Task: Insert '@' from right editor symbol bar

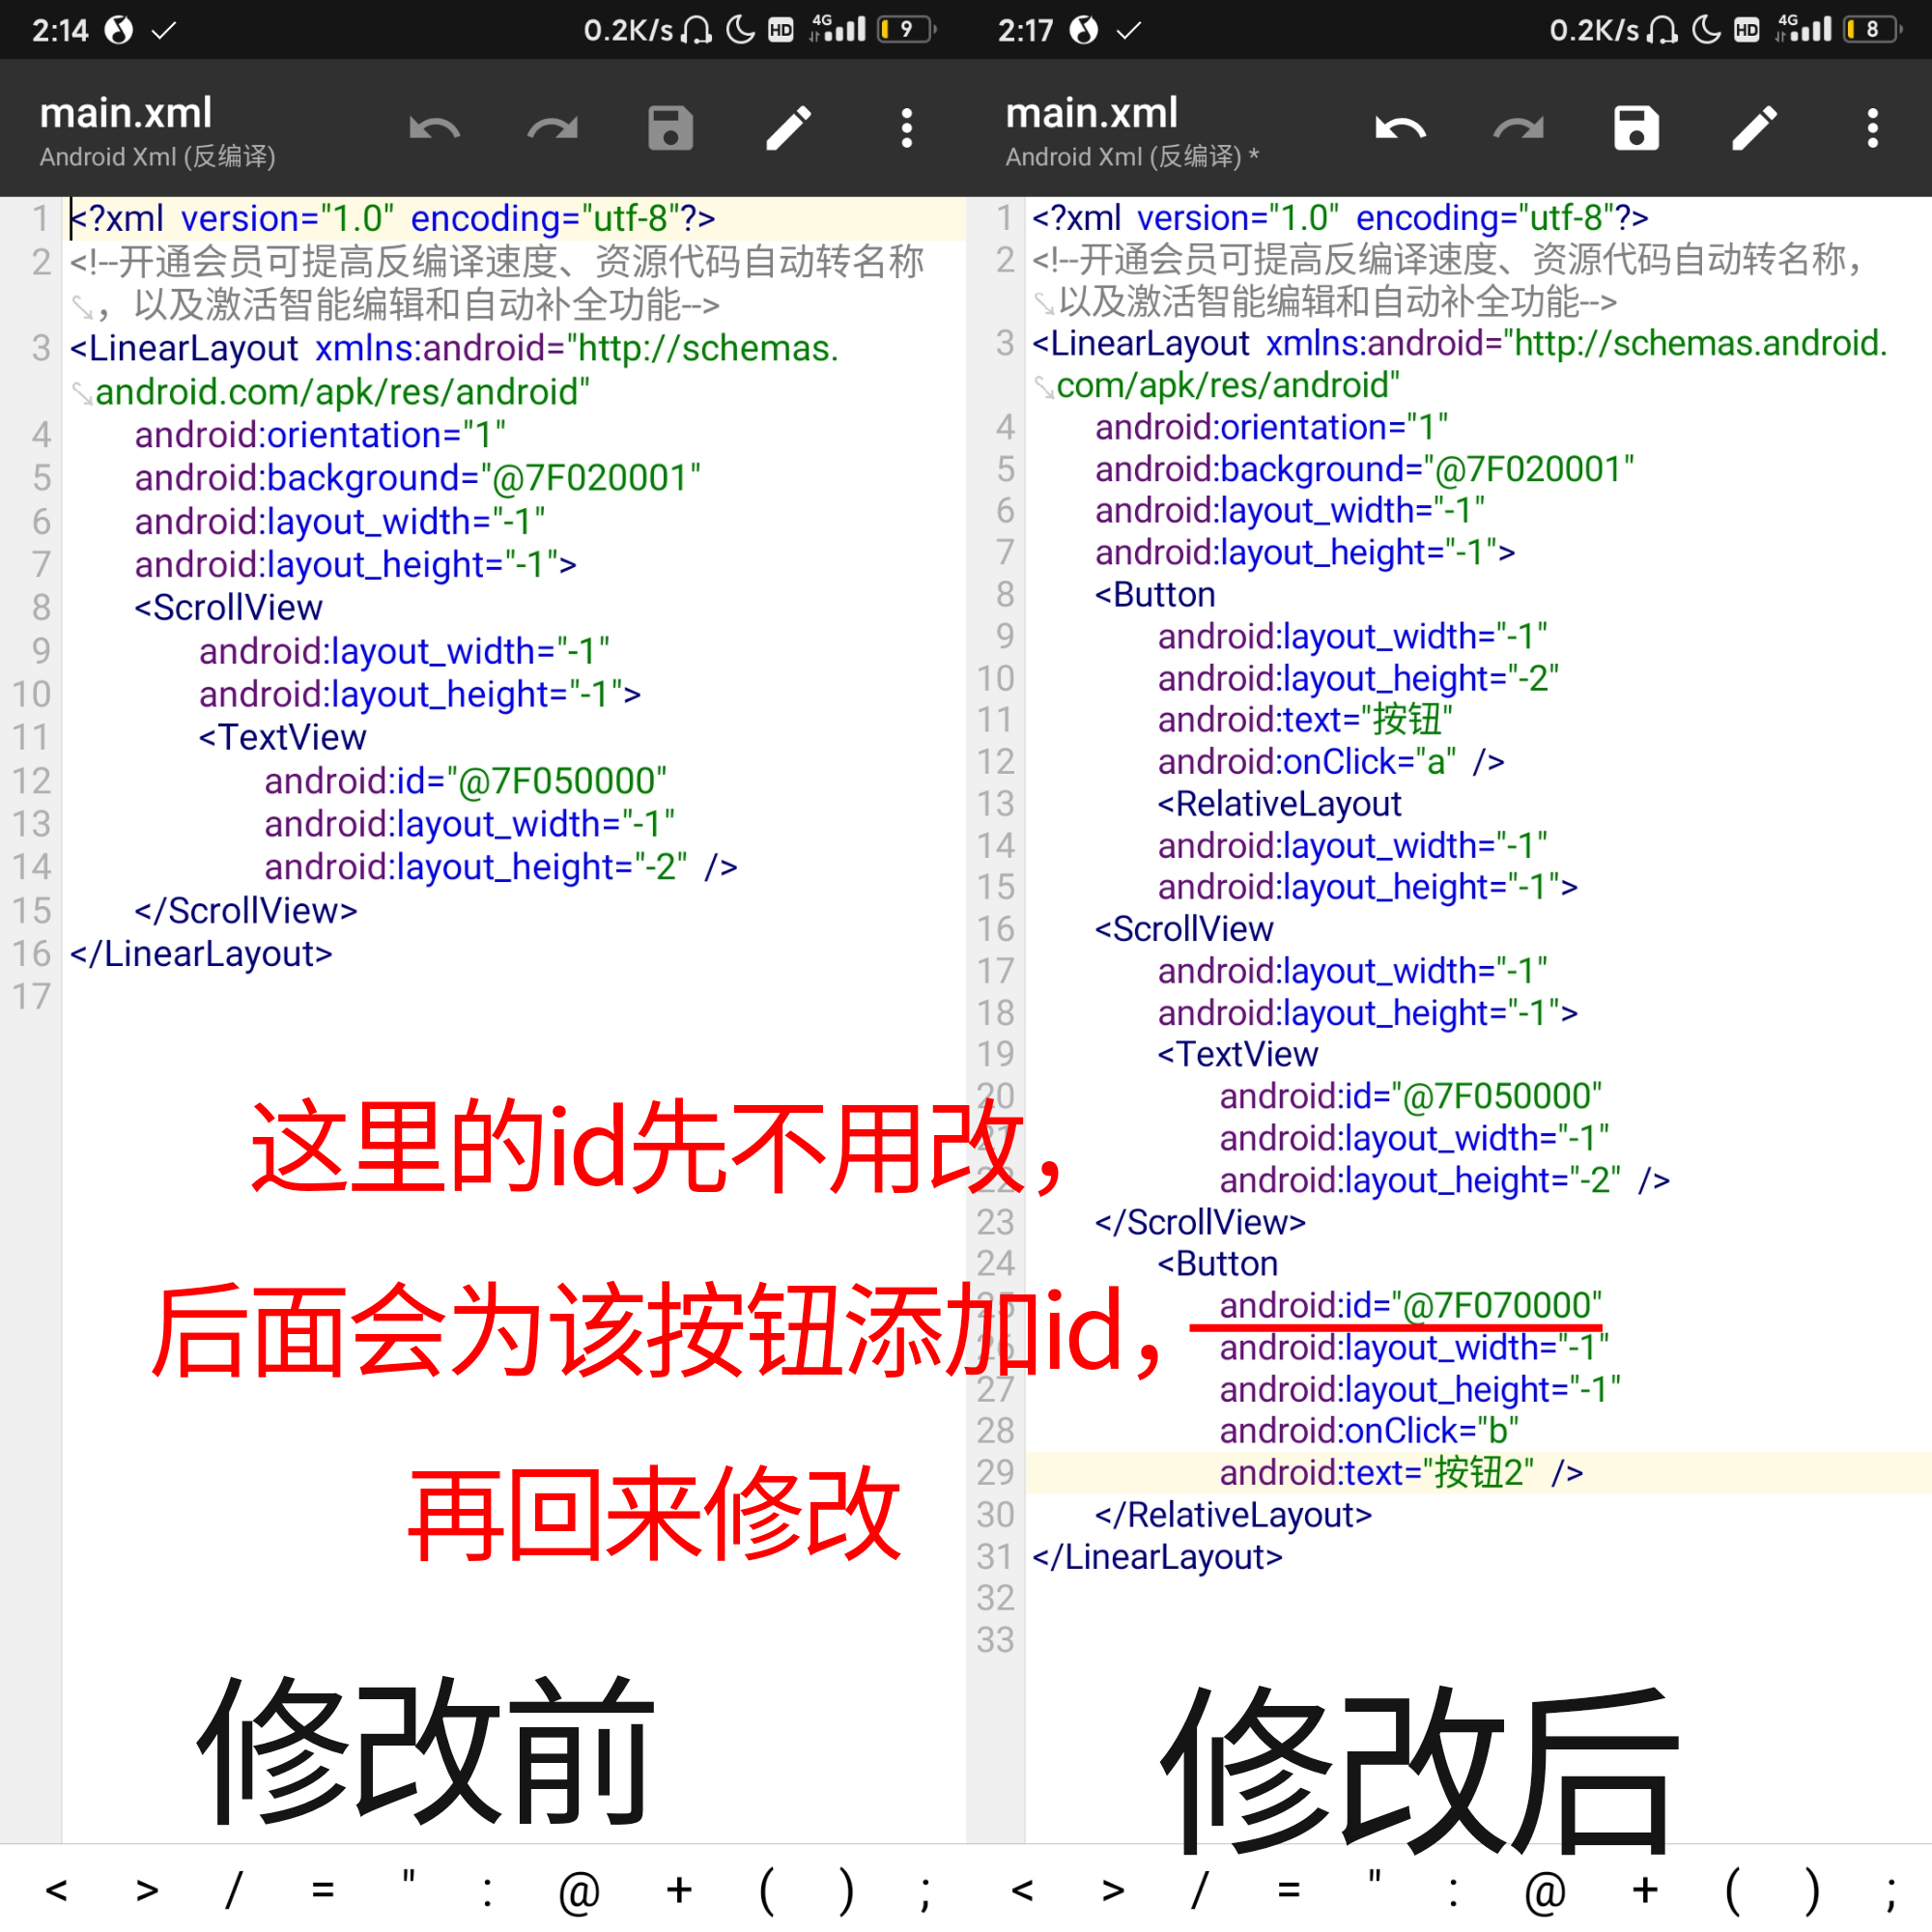Action: coord(1545,1891)
